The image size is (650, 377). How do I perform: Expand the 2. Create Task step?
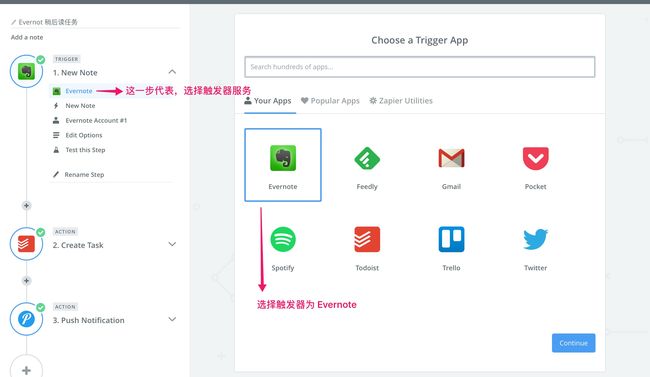[172, 244]
